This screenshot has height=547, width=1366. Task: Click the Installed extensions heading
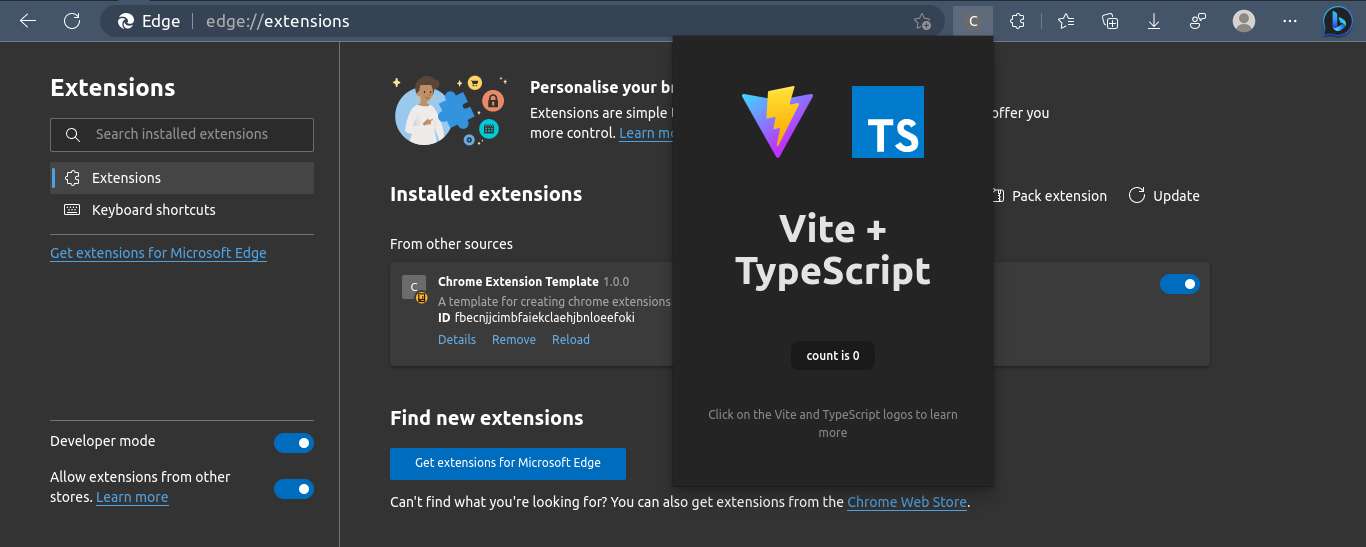pyautogui.click(x=486, y=194)
